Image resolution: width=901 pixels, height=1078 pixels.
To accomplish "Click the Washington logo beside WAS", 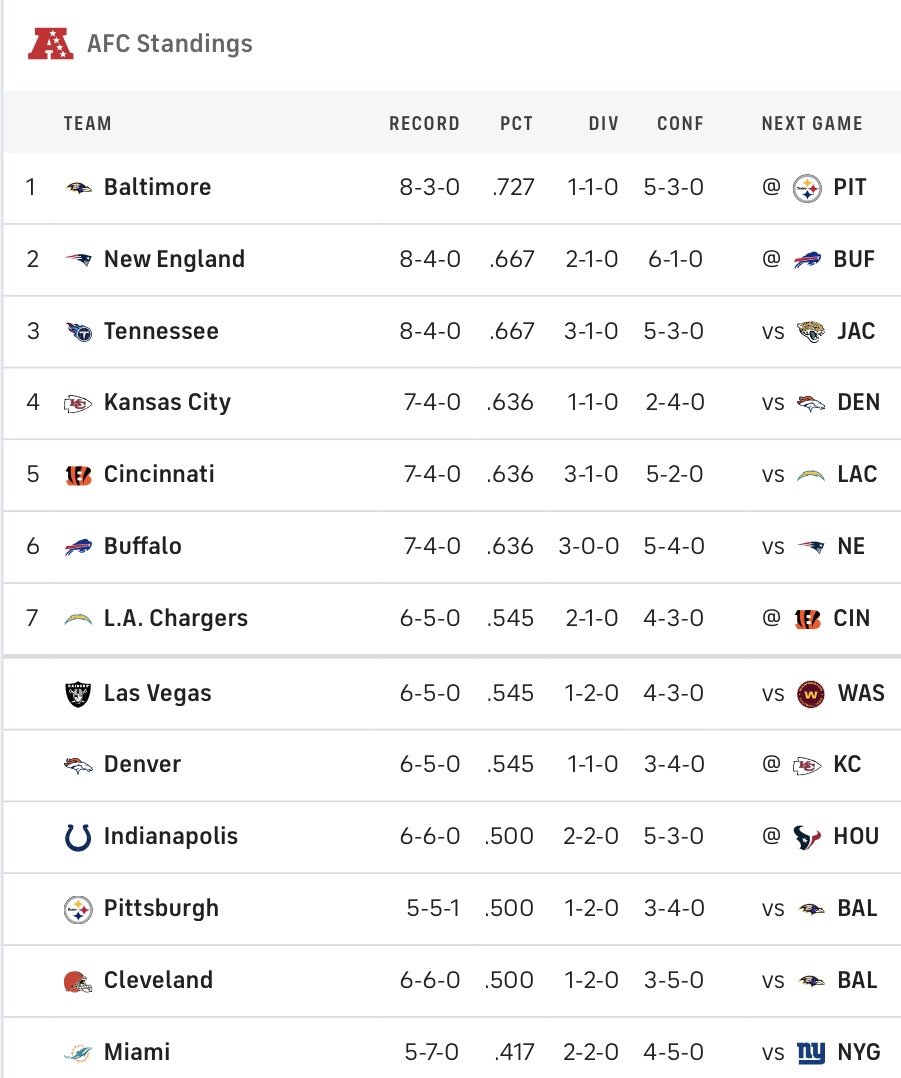I will pos(811,694).
